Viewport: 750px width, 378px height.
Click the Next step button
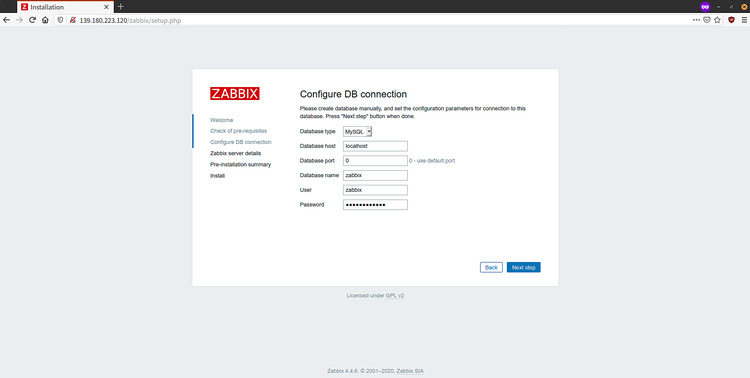524,267
